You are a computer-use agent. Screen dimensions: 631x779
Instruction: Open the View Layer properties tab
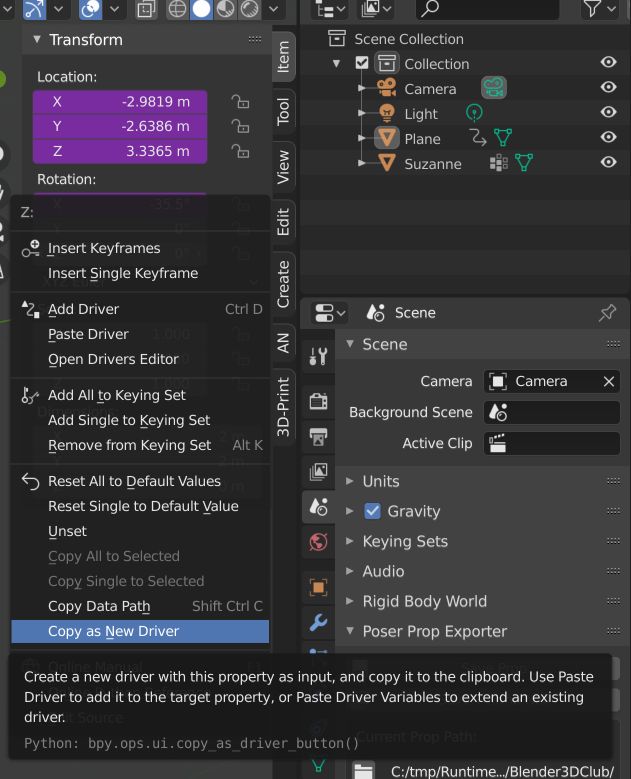318,471
